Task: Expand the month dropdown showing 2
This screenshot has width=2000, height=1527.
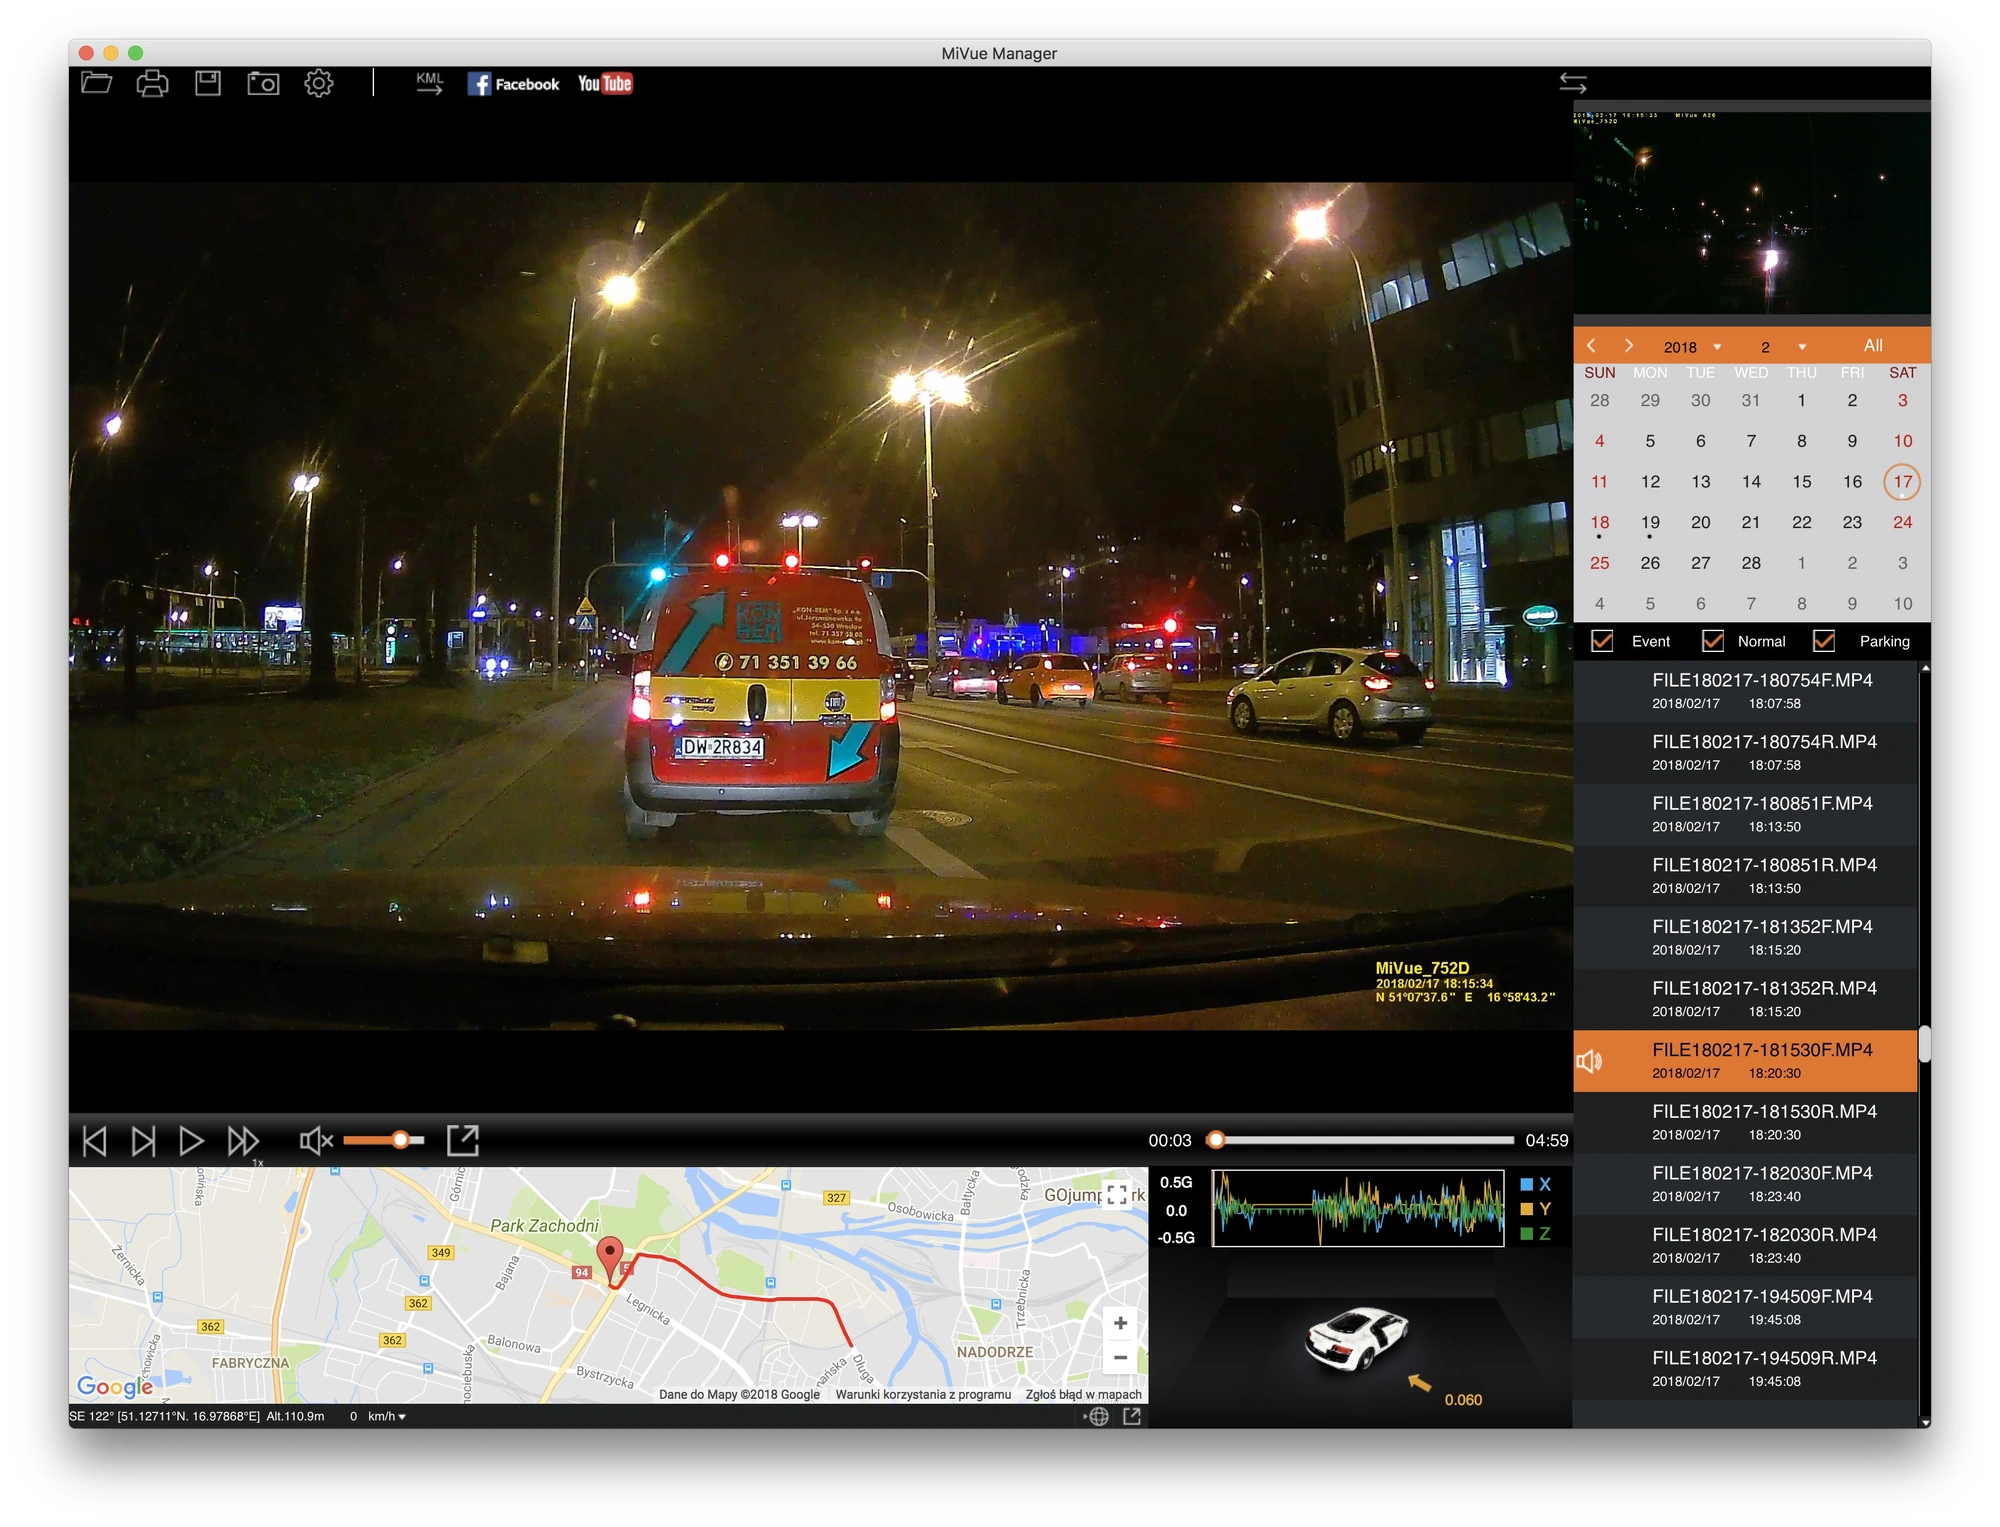Action: [x=1783, y=347]
